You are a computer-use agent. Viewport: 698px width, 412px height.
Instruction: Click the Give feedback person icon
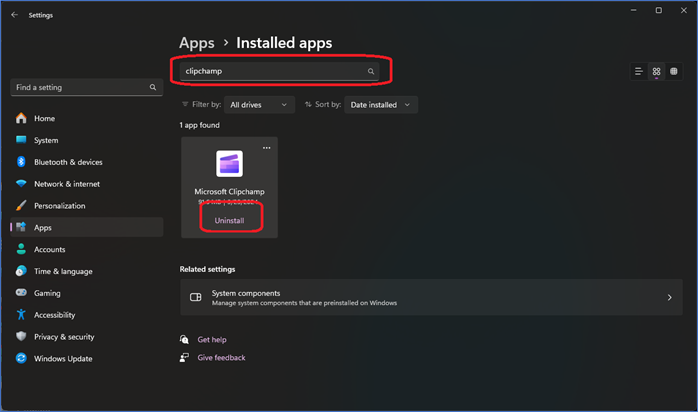click(184, 357)
